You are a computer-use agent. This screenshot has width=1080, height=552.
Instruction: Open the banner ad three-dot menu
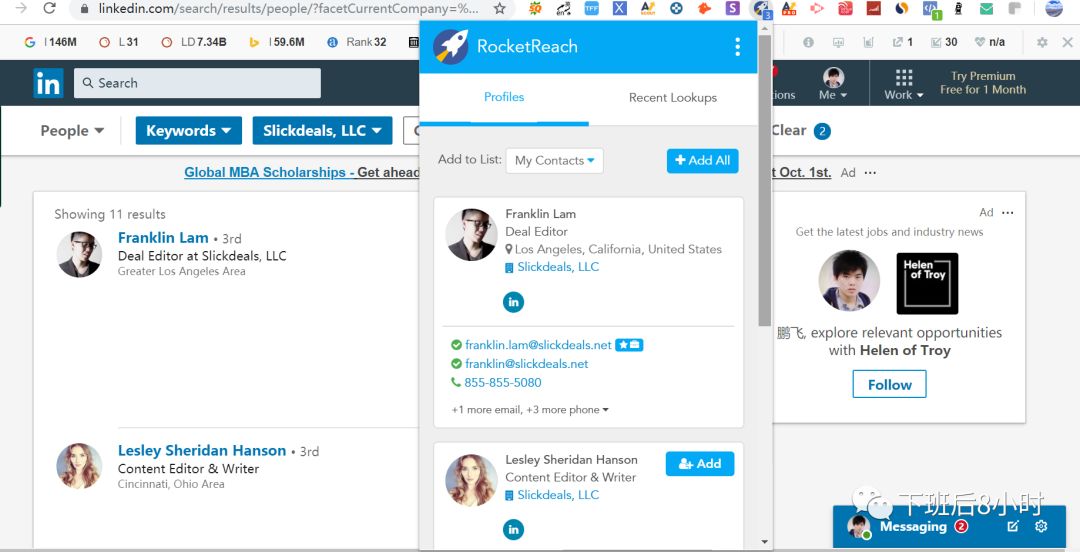click(x=870, y=172)
